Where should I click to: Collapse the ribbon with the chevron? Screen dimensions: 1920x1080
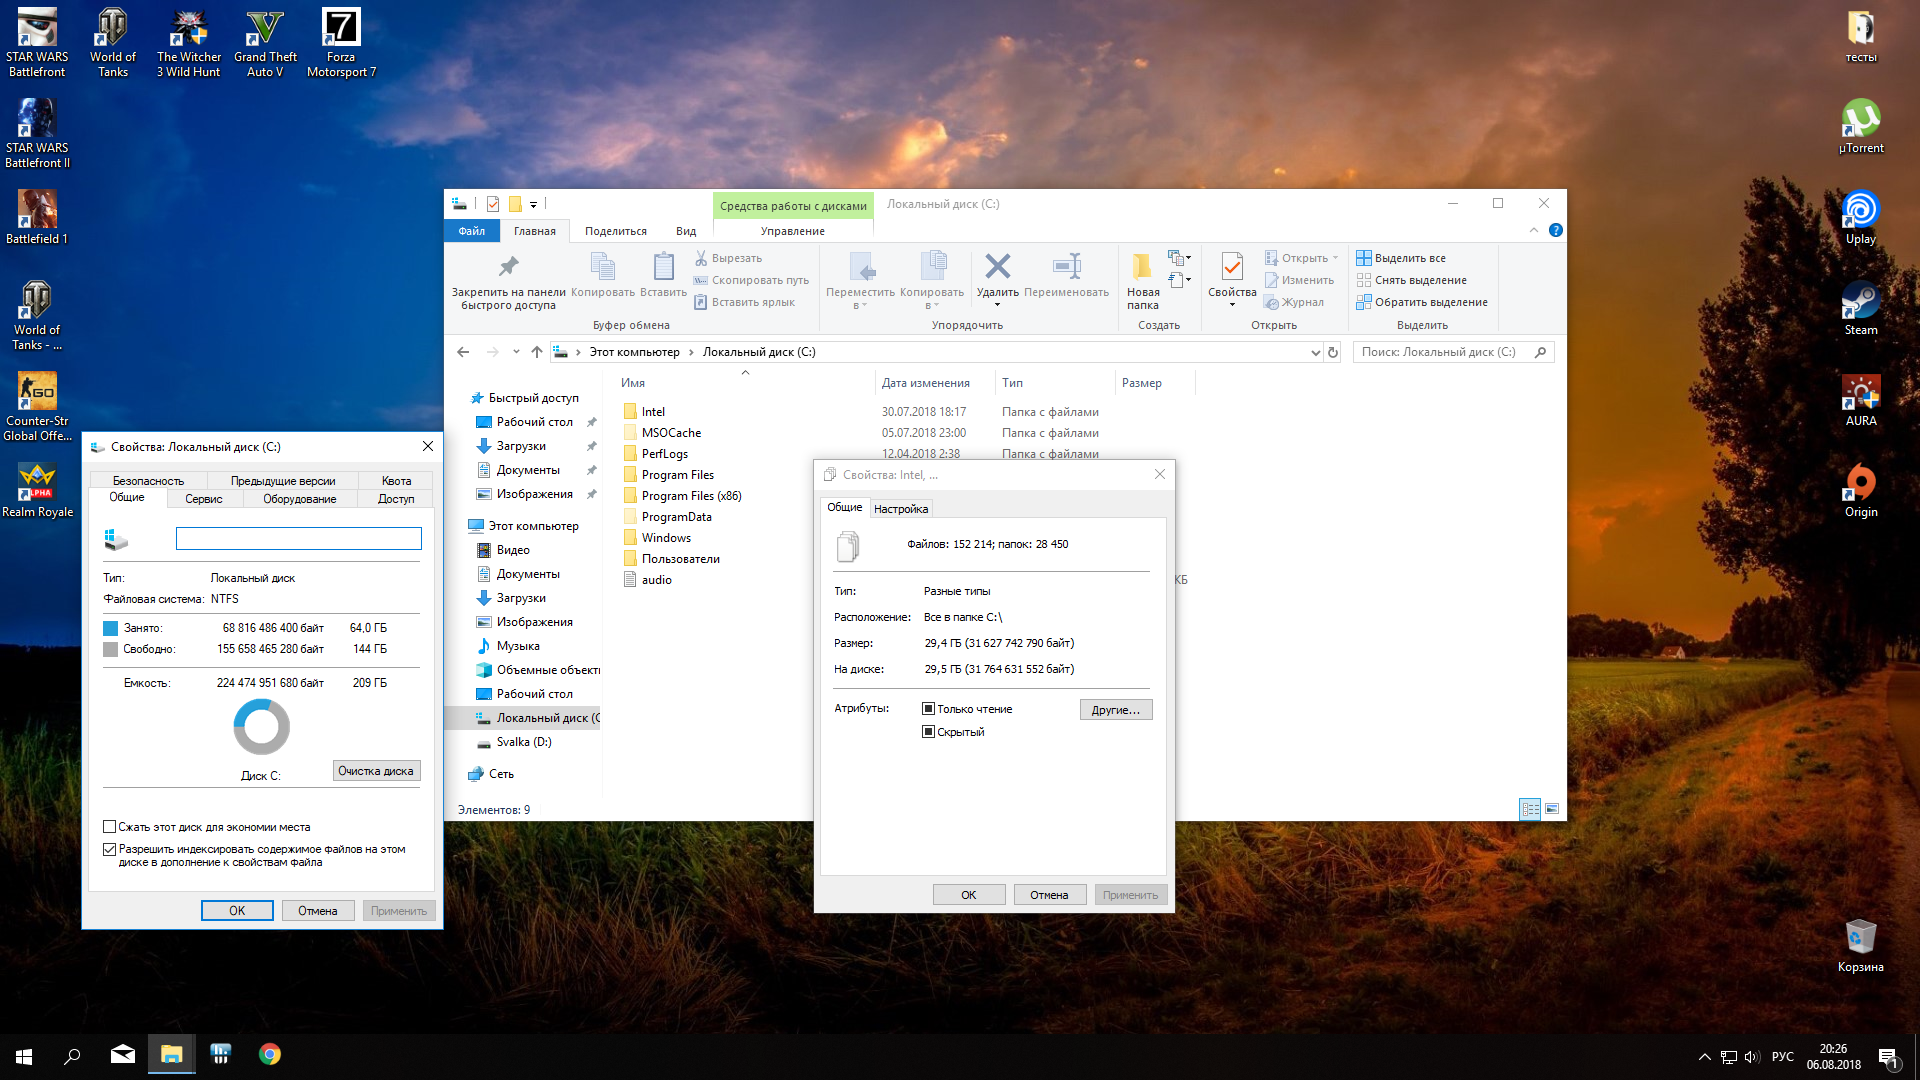point(1533,230)
